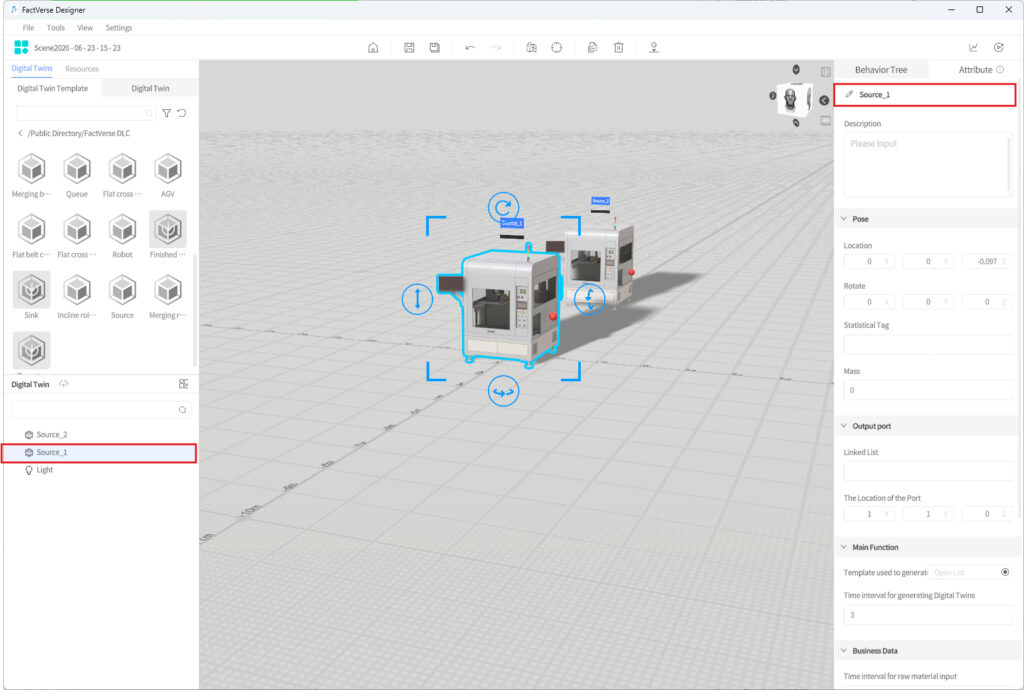Click the FactVerse scene logo icon
Viewport: 1024px width, 690px height.
[21, 47]
